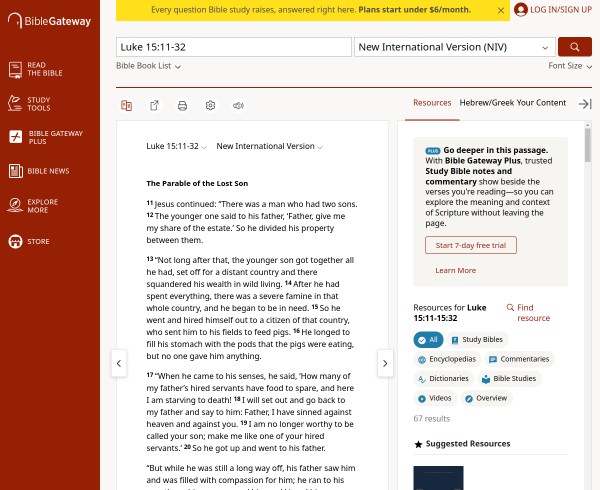Open the Bible News sidebar icon

point(16,171)
